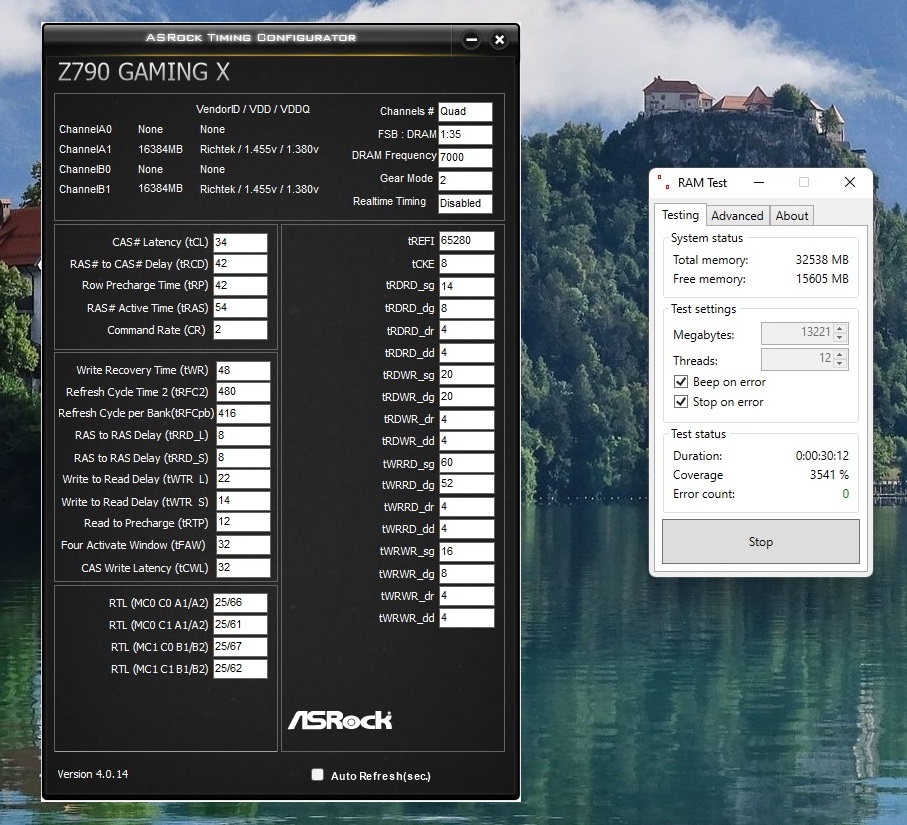Click the CAS Write Latency (tCWL) field
Screen dimensions: 907x825
[243, 568]
